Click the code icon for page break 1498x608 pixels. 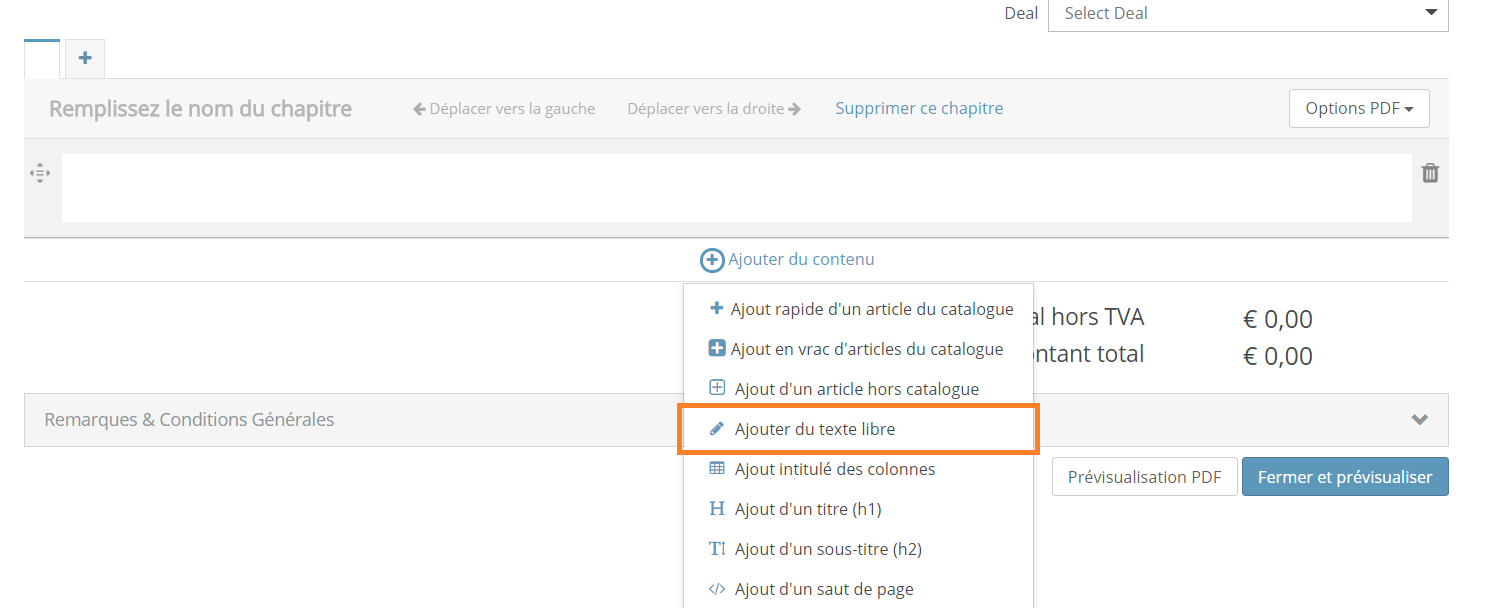(x=716, y=588)
